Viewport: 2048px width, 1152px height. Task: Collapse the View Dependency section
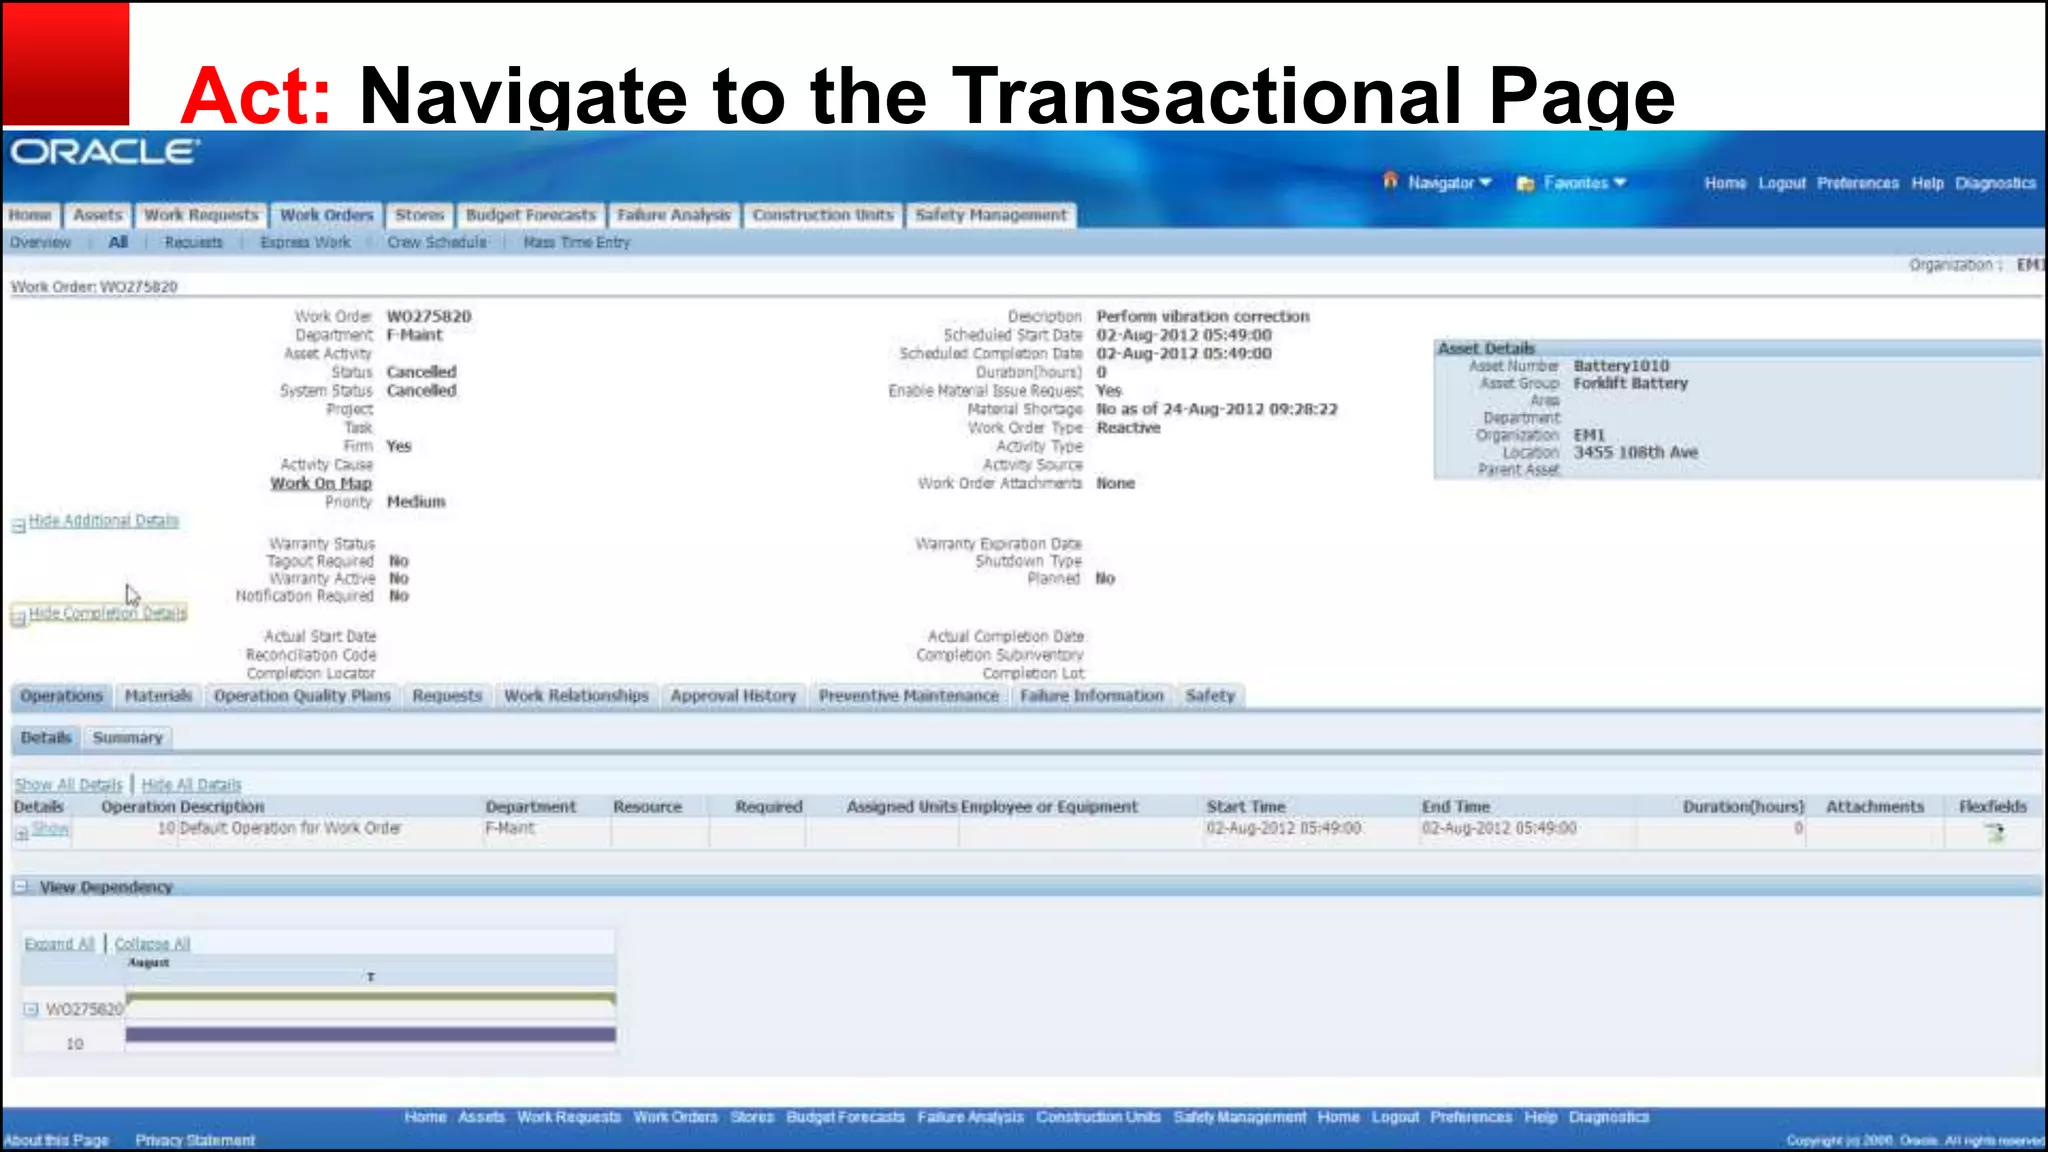pyautogui.click(x=21, y=887)
